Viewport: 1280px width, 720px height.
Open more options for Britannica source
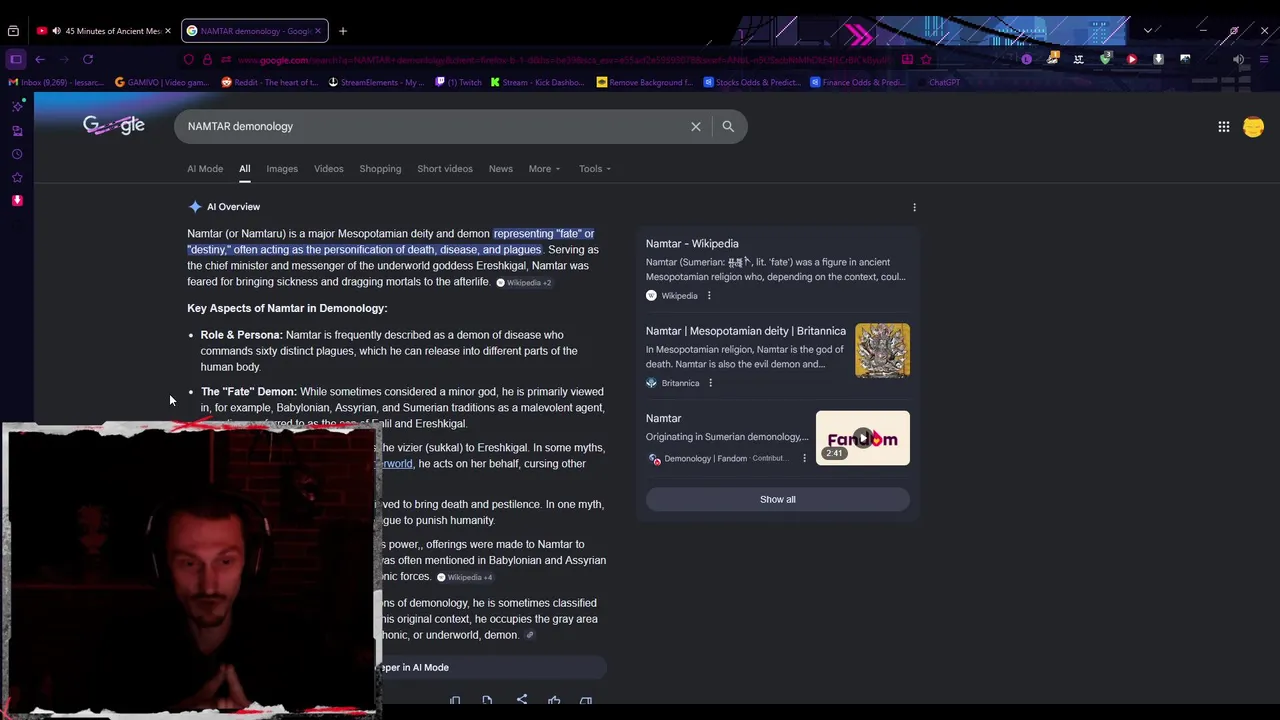click(710, 383)
